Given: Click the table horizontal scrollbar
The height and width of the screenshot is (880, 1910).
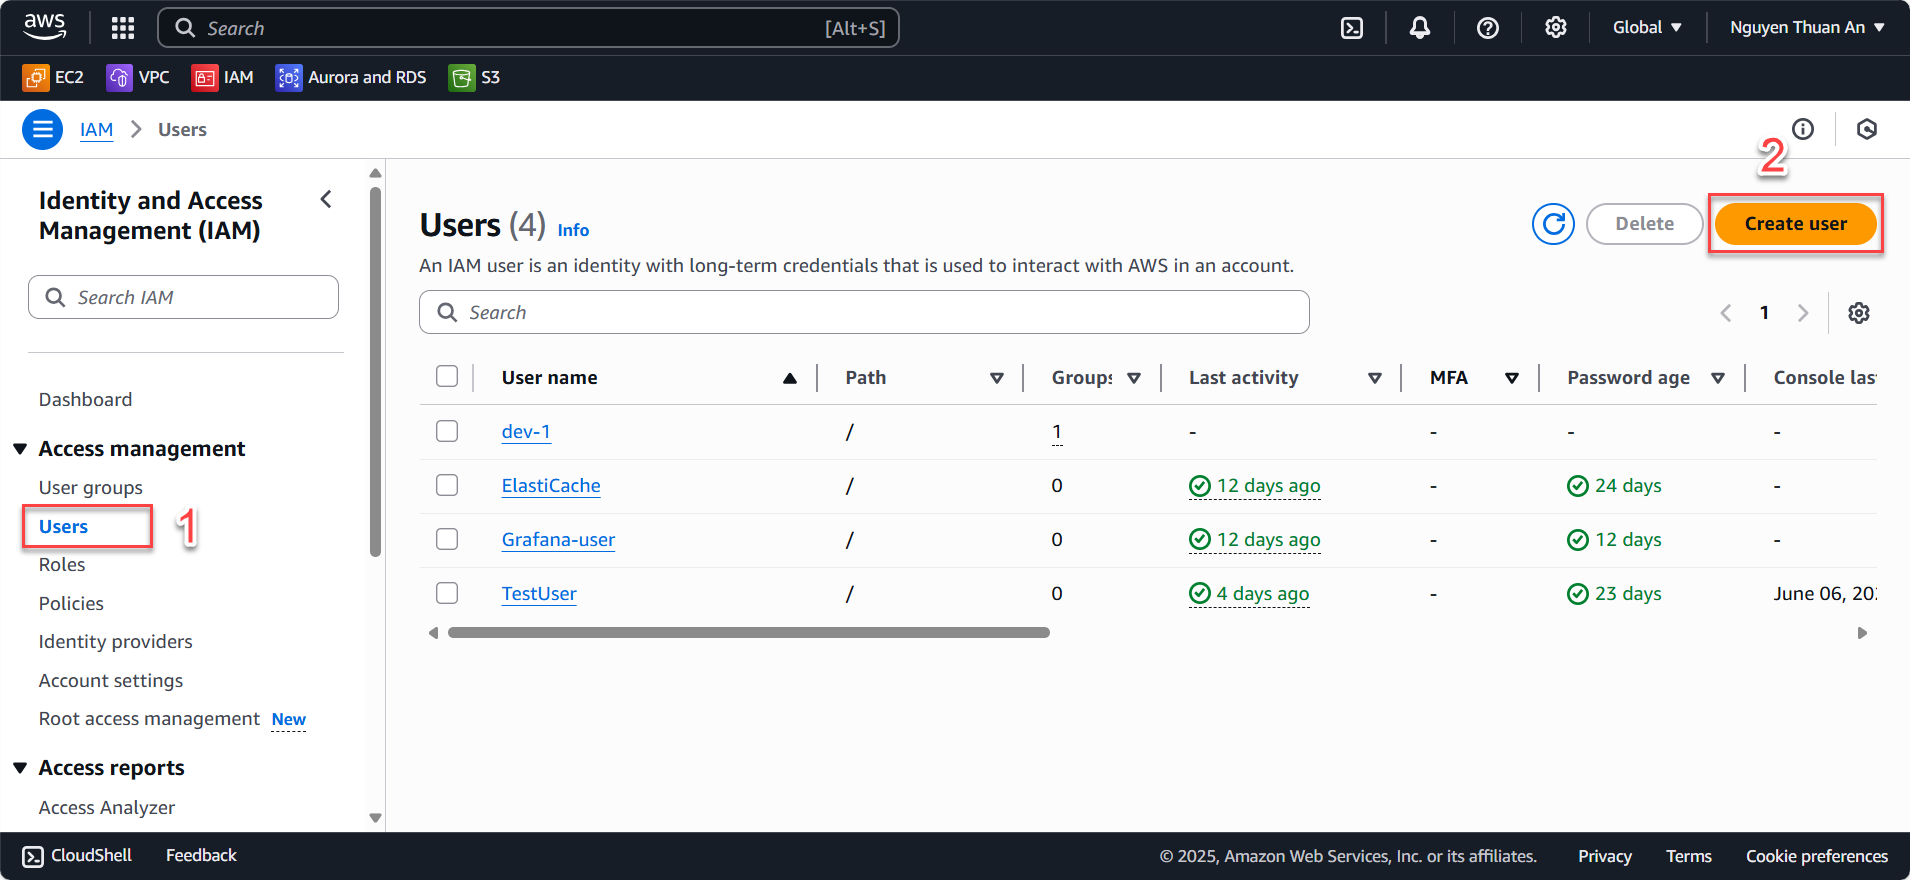Looking at the screenshot, I should click(x=749, y=633).
